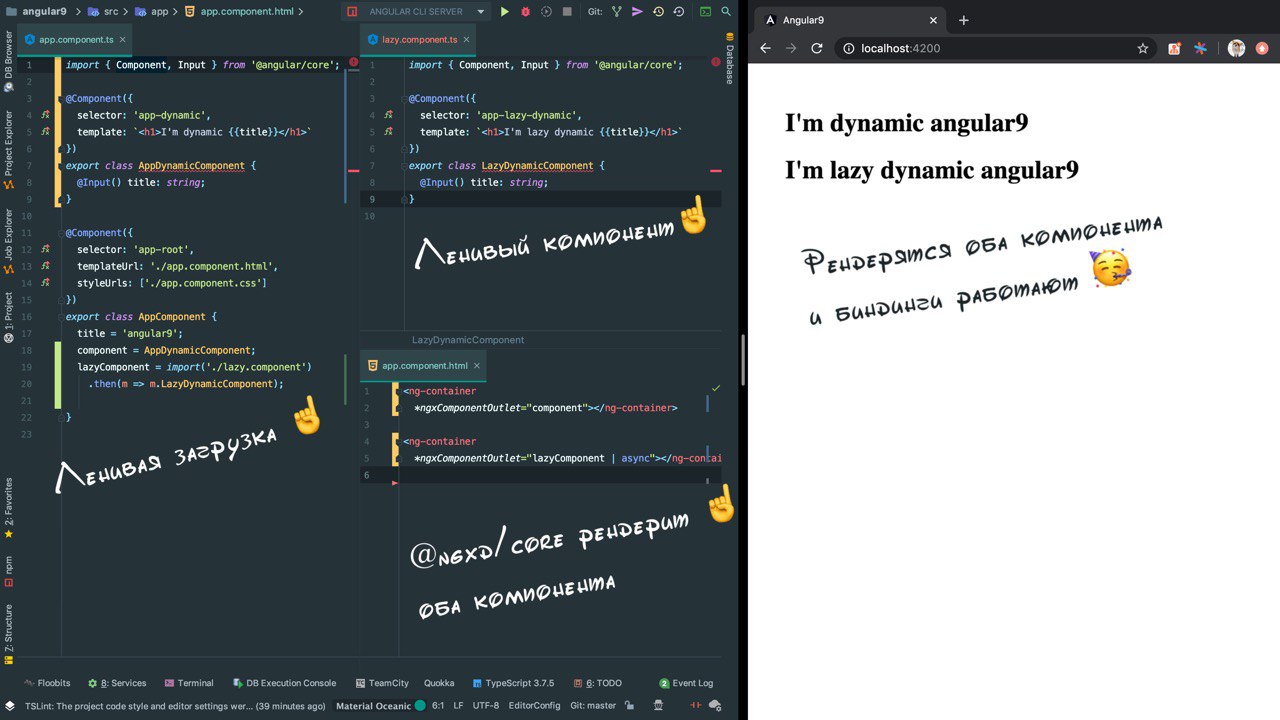Revert changes with the rollback icon
1280x720 pixels.
tap(679, 12)
